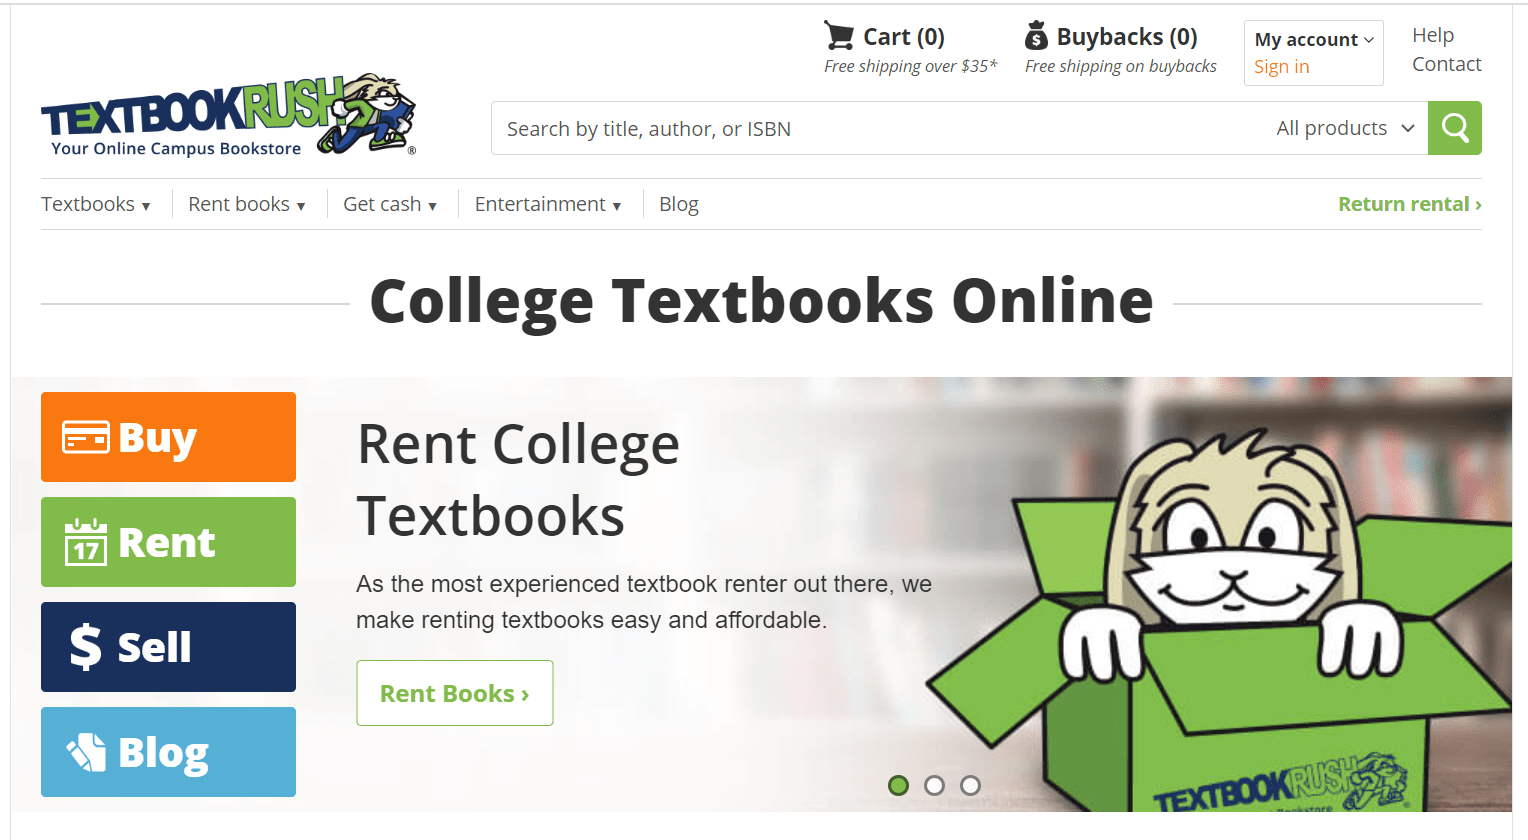The image size is (1528, 840).
Task: Open the Entertainment menu
Action: pos(548,204)
